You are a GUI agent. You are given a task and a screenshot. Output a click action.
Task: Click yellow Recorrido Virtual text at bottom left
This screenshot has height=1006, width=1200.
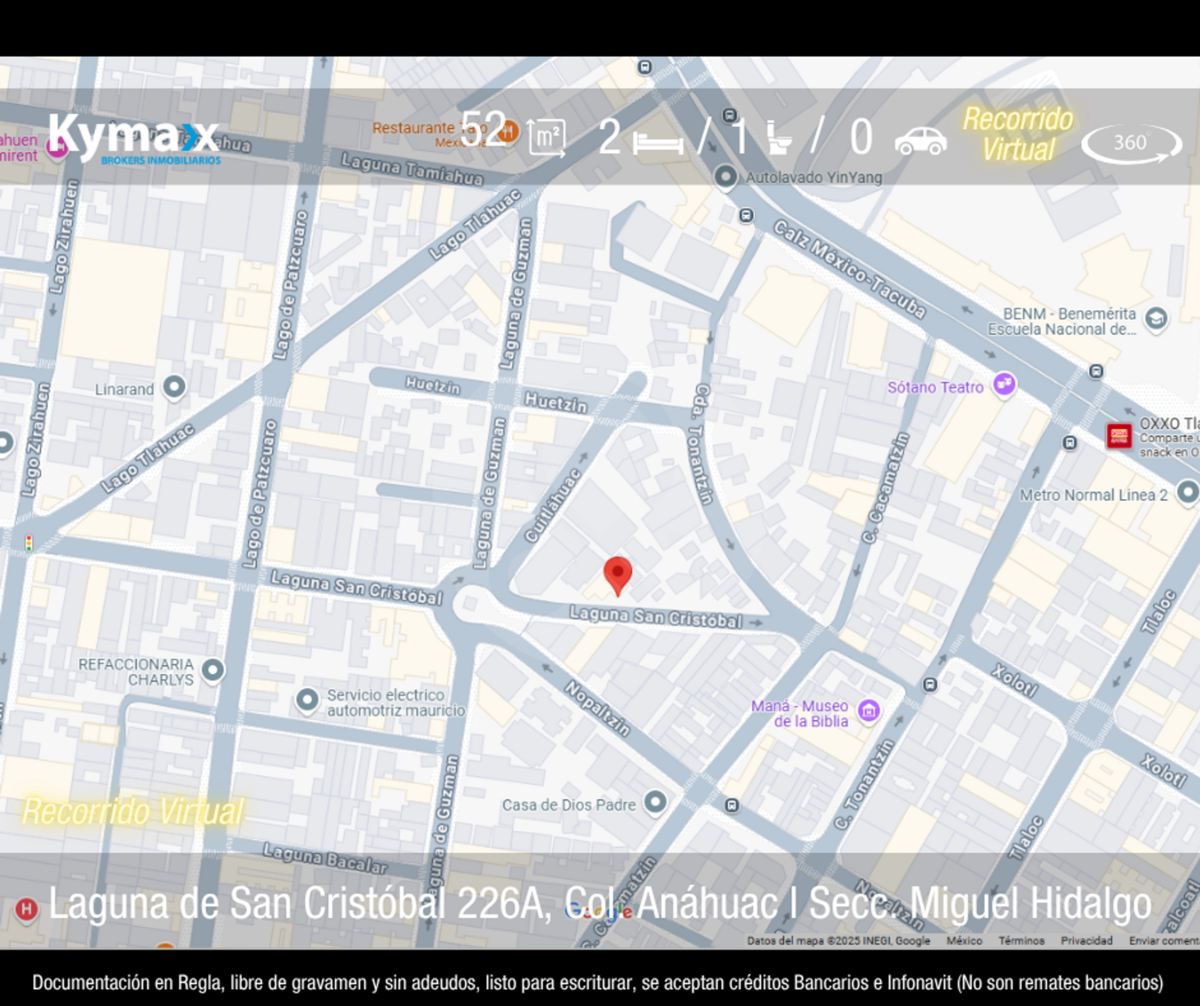pyautogui.click(x=132, y=812)
